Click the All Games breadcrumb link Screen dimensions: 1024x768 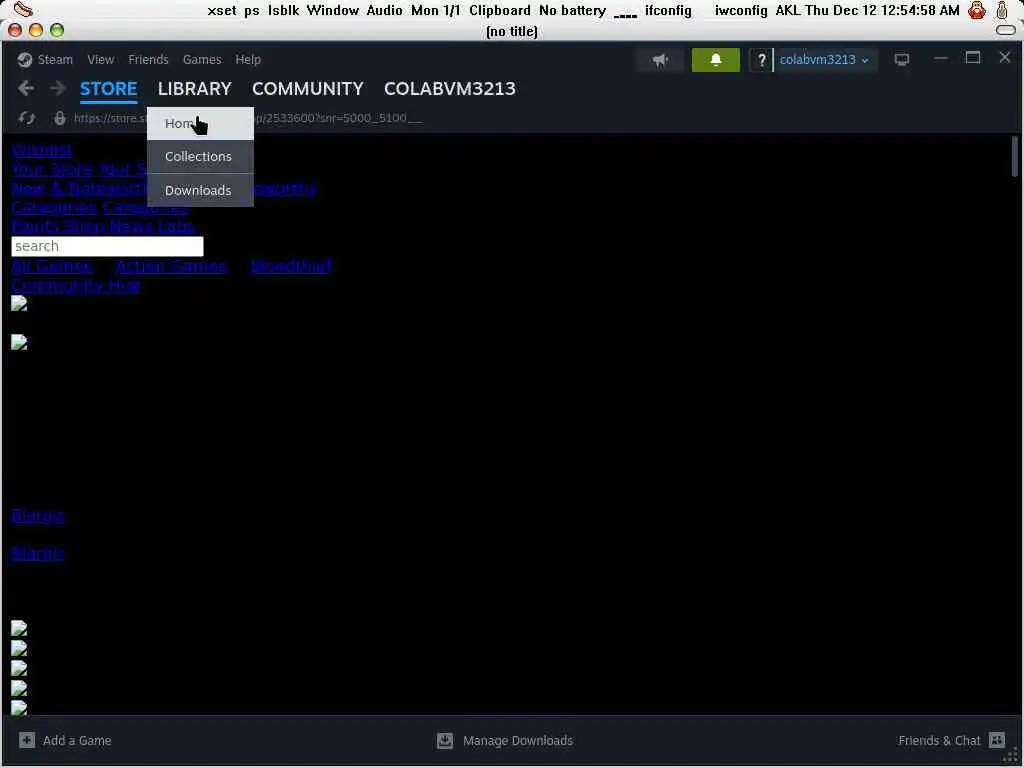52,266
